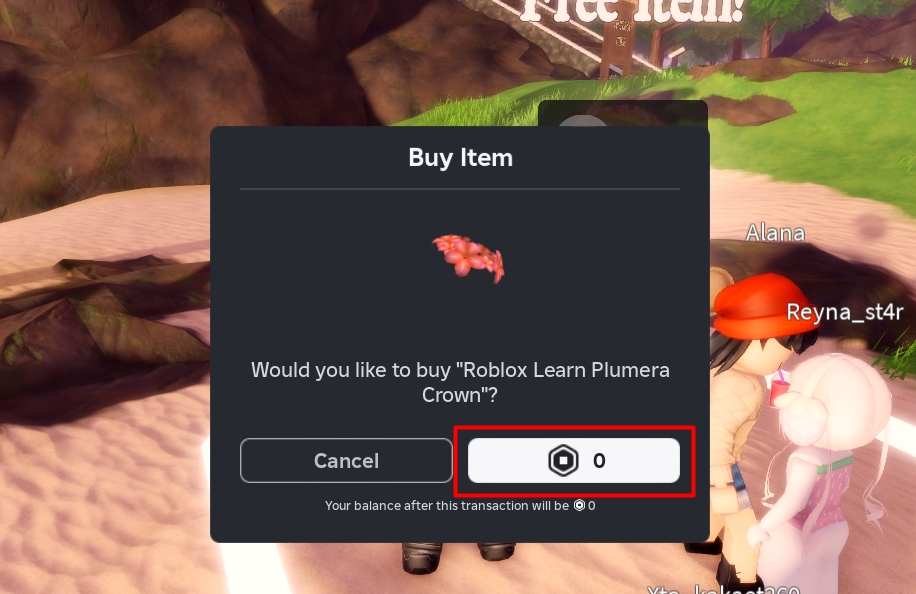Click the small Robux icon beside balance

coord(579,505)
